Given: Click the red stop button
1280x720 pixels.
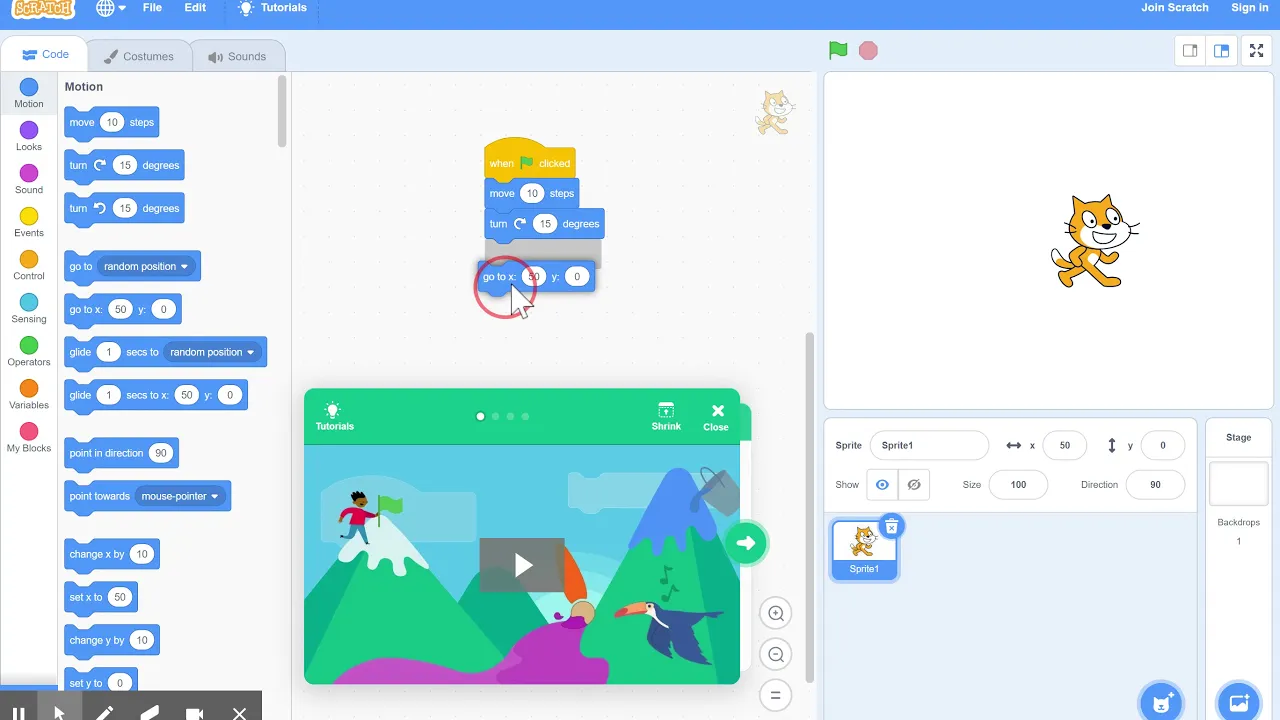Looking at the screenshot, I should [x=868, y=50].
